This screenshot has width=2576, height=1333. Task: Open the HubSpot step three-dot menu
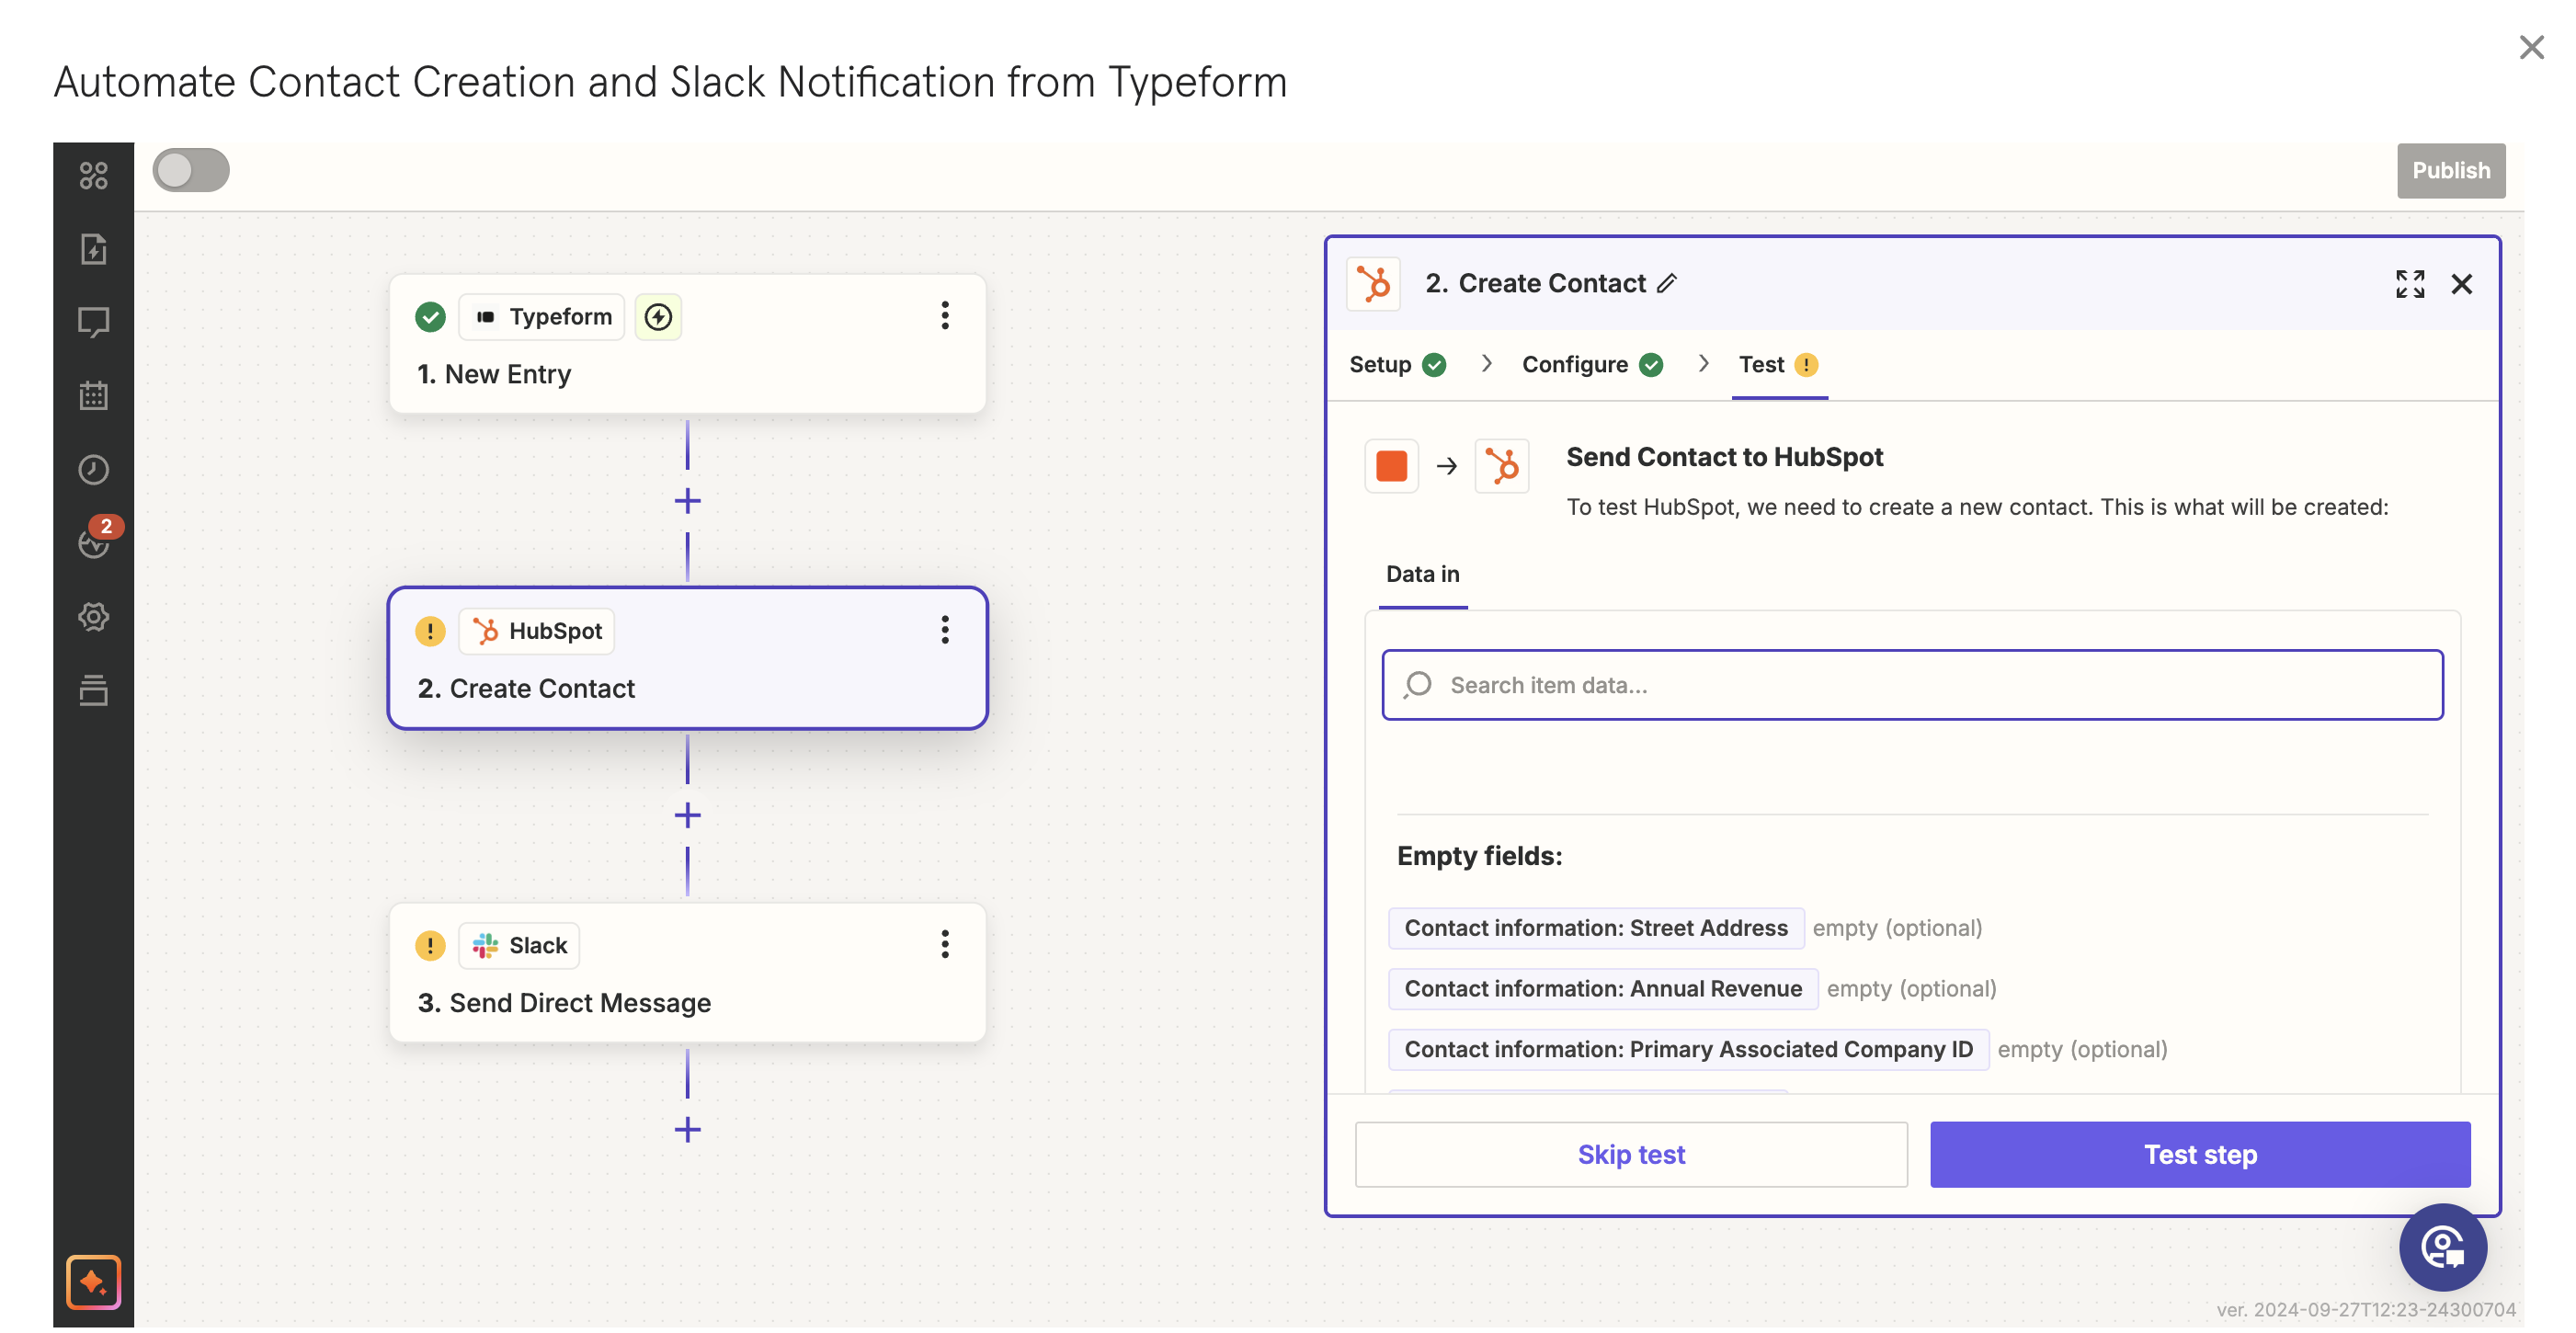pos(944,630)
